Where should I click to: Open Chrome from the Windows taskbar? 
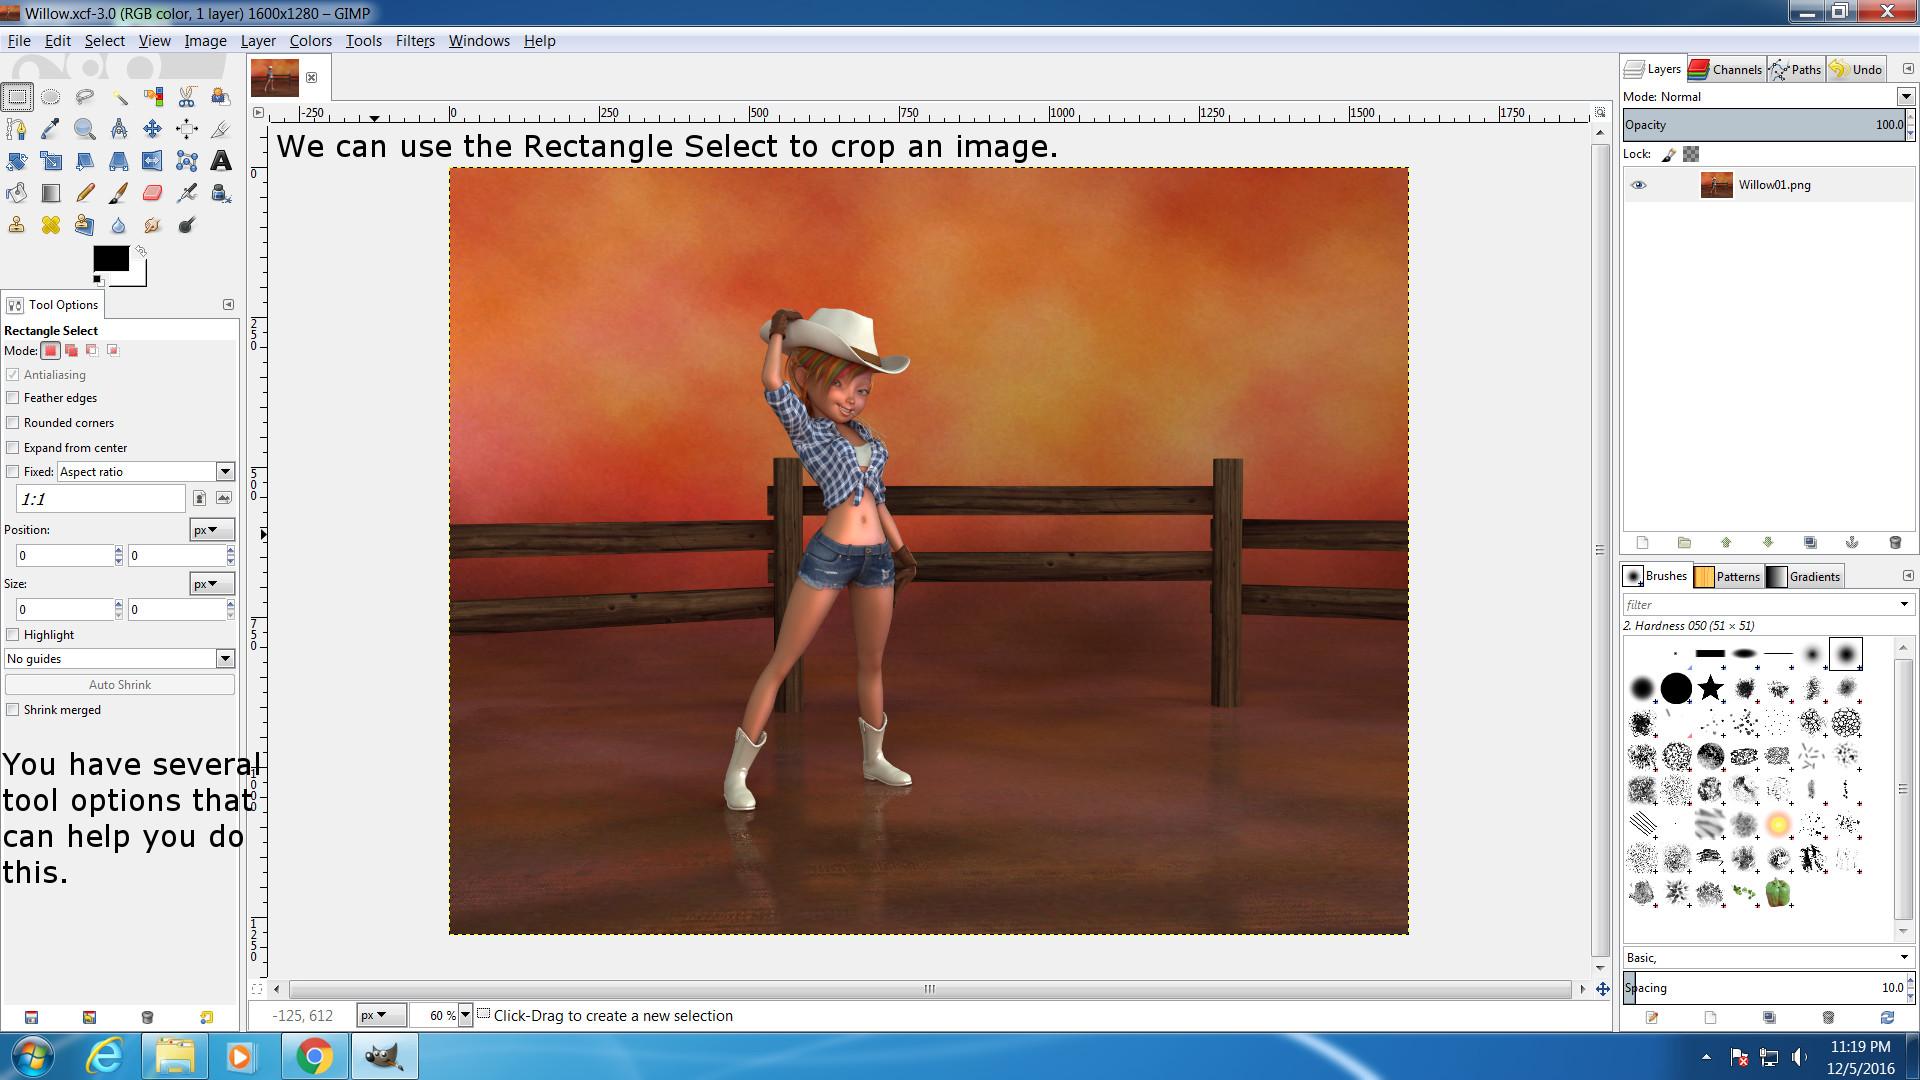313,1056
